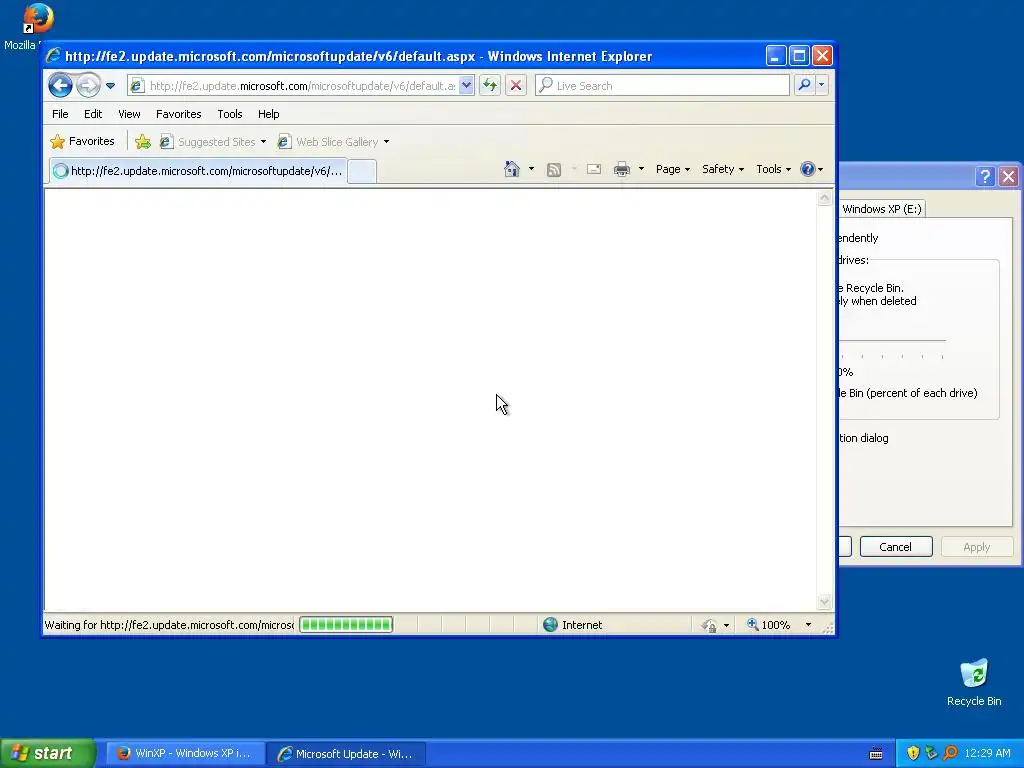This screenshot has height=768, width=1024.
Task: Expand the address bar autocomplete dropdown
Action: point(466,85)
